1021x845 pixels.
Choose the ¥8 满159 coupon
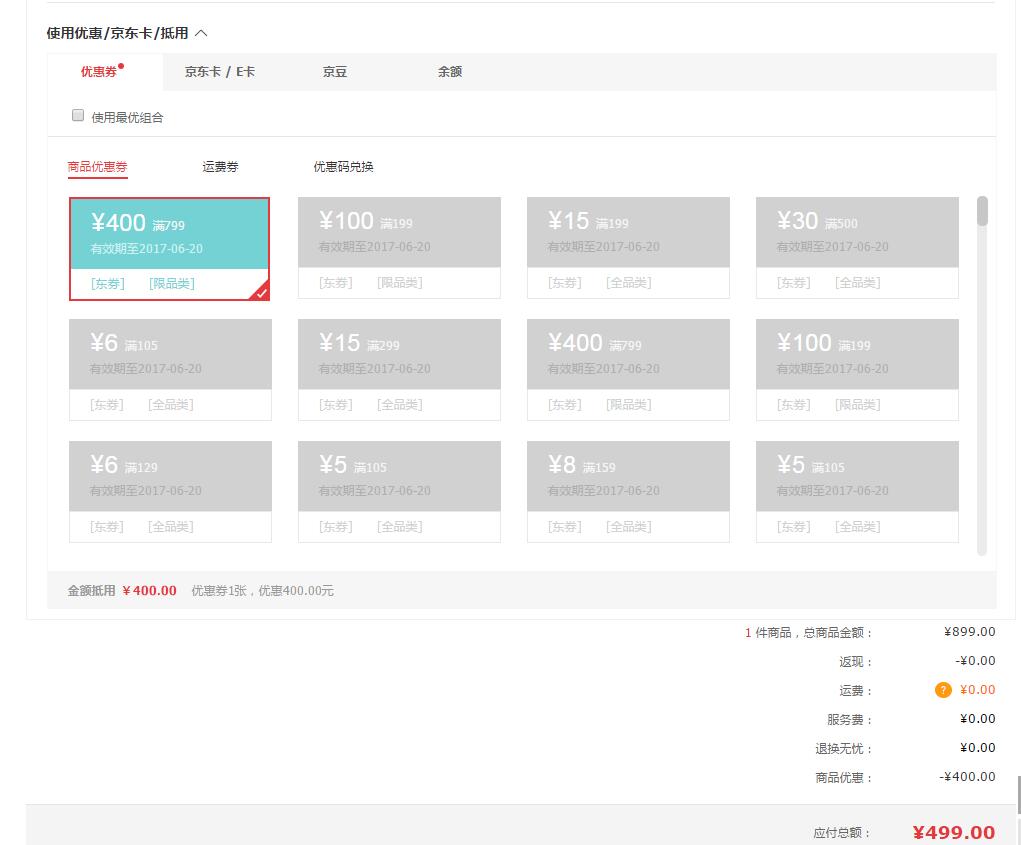628,492
